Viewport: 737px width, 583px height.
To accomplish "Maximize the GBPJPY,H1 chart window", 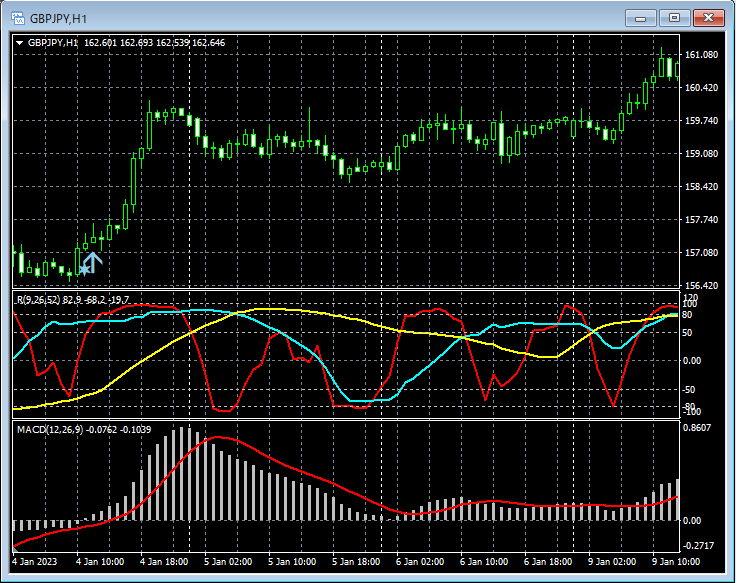I will click(x=675, y=17).
